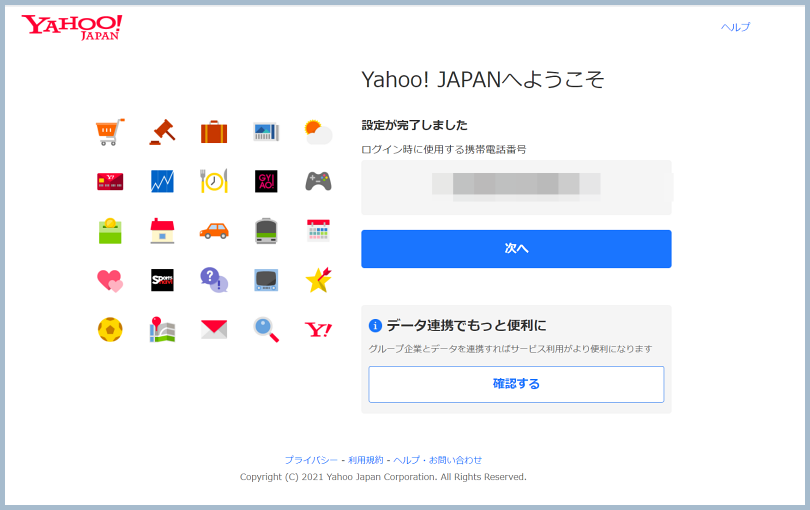
Task: Click the pink hearts partner icon
Action: coord(110,281)
